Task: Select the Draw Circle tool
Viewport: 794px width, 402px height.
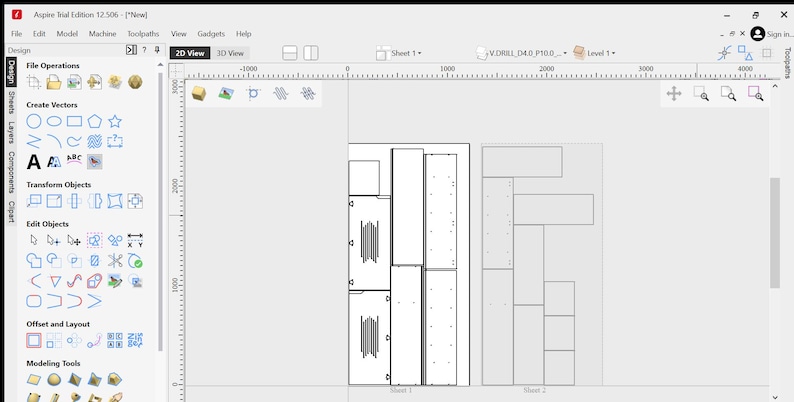Action: pos(34,122)
